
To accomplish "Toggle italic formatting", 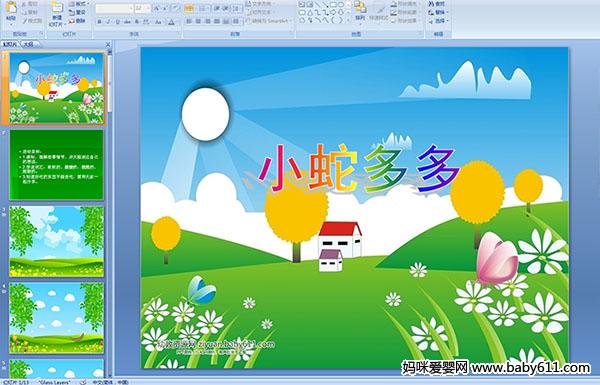I will pos(108,22).
